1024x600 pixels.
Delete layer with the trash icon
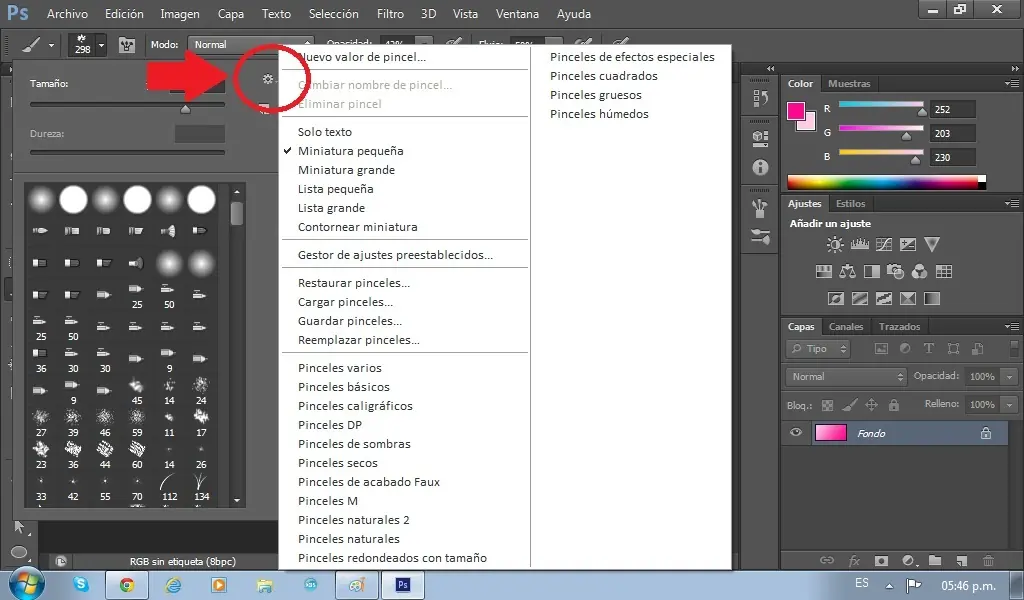(989, 560)
